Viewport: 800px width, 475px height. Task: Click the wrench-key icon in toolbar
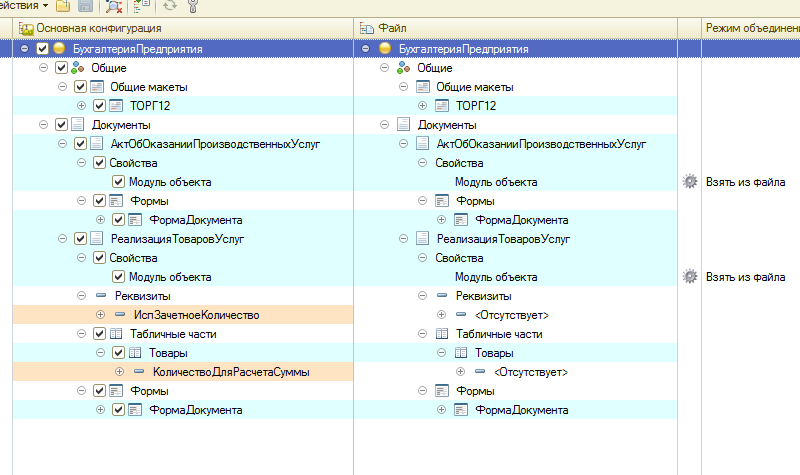193,7
